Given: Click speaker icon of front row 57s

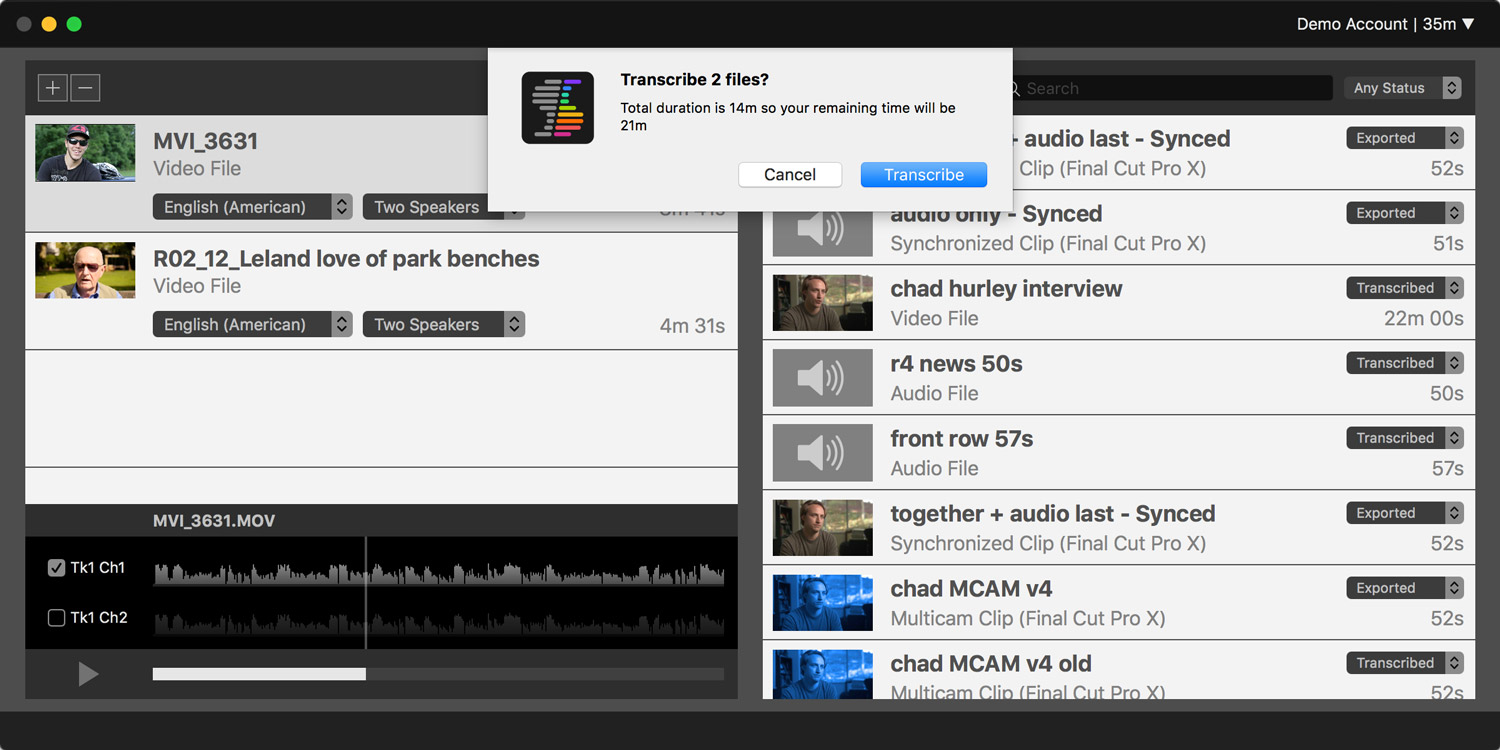Looking at the screenshot, I should [x=822, y=453].
